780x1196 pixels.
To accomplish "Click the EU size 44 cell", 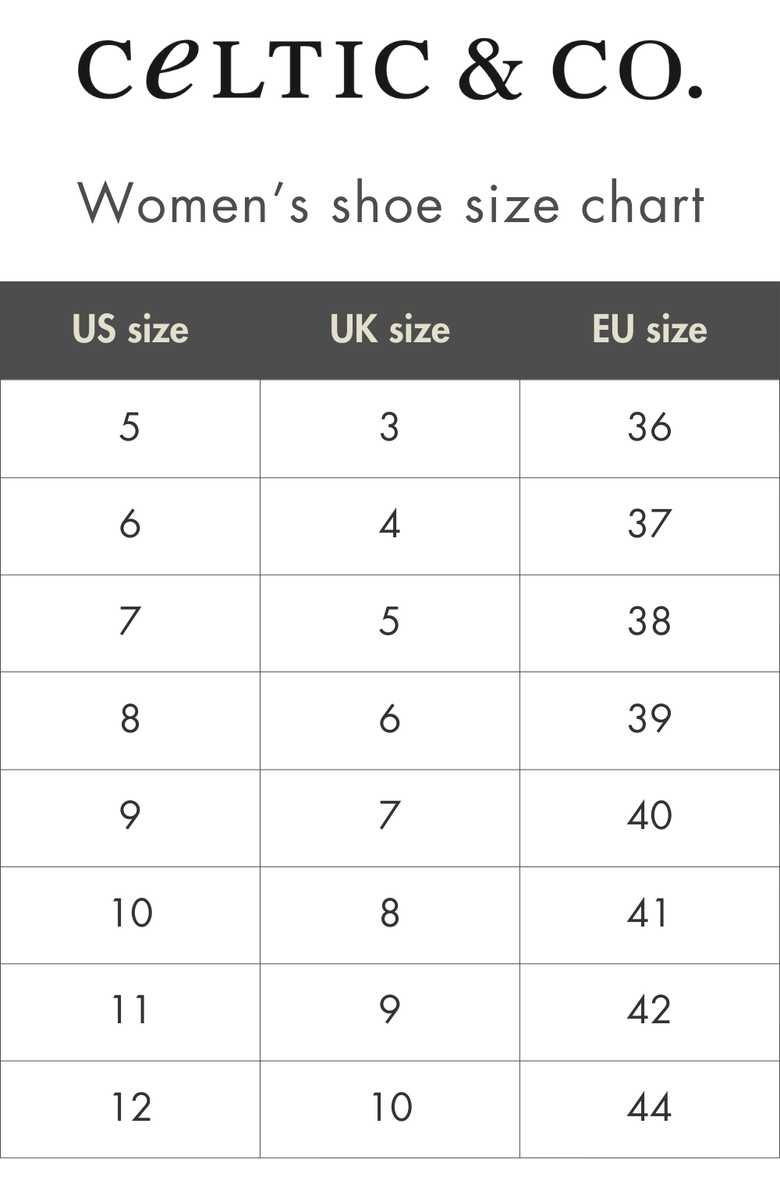I will coord(649,1107).
